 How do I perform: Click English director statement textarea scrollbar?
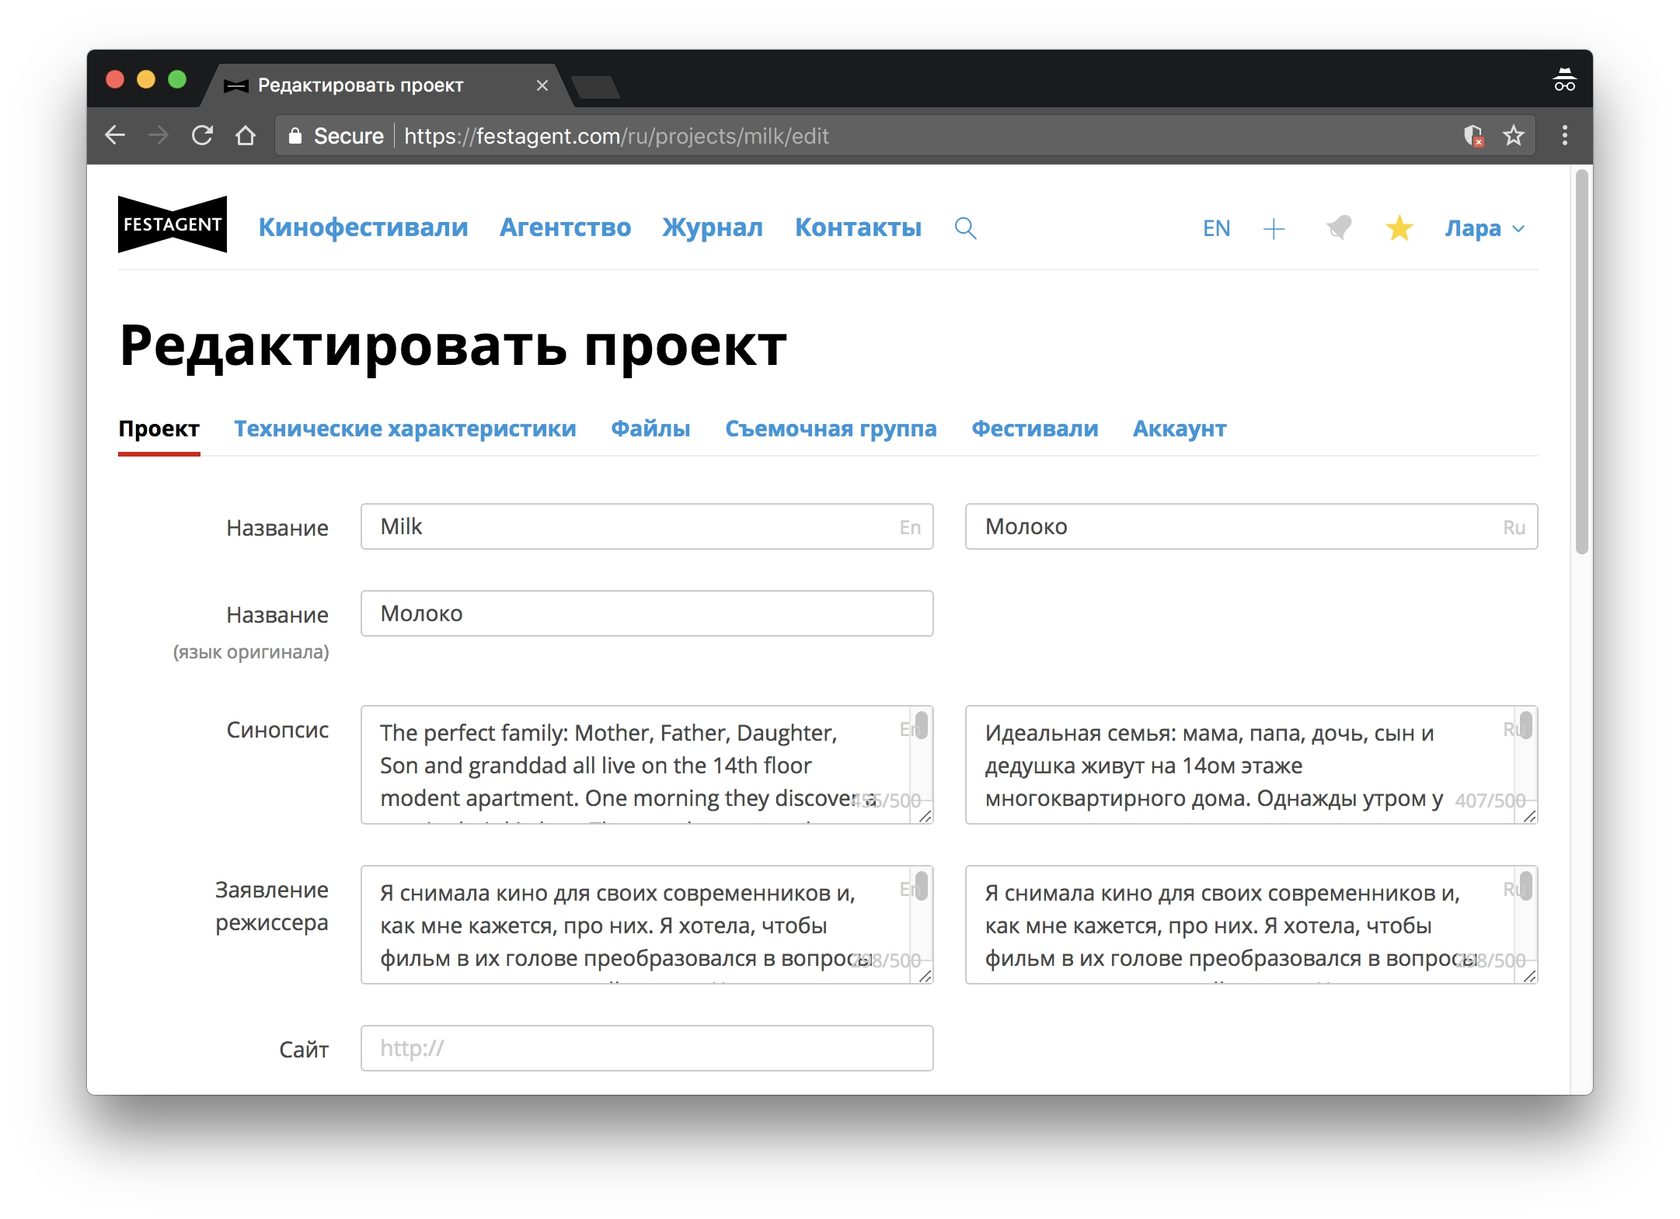[922, 885]
